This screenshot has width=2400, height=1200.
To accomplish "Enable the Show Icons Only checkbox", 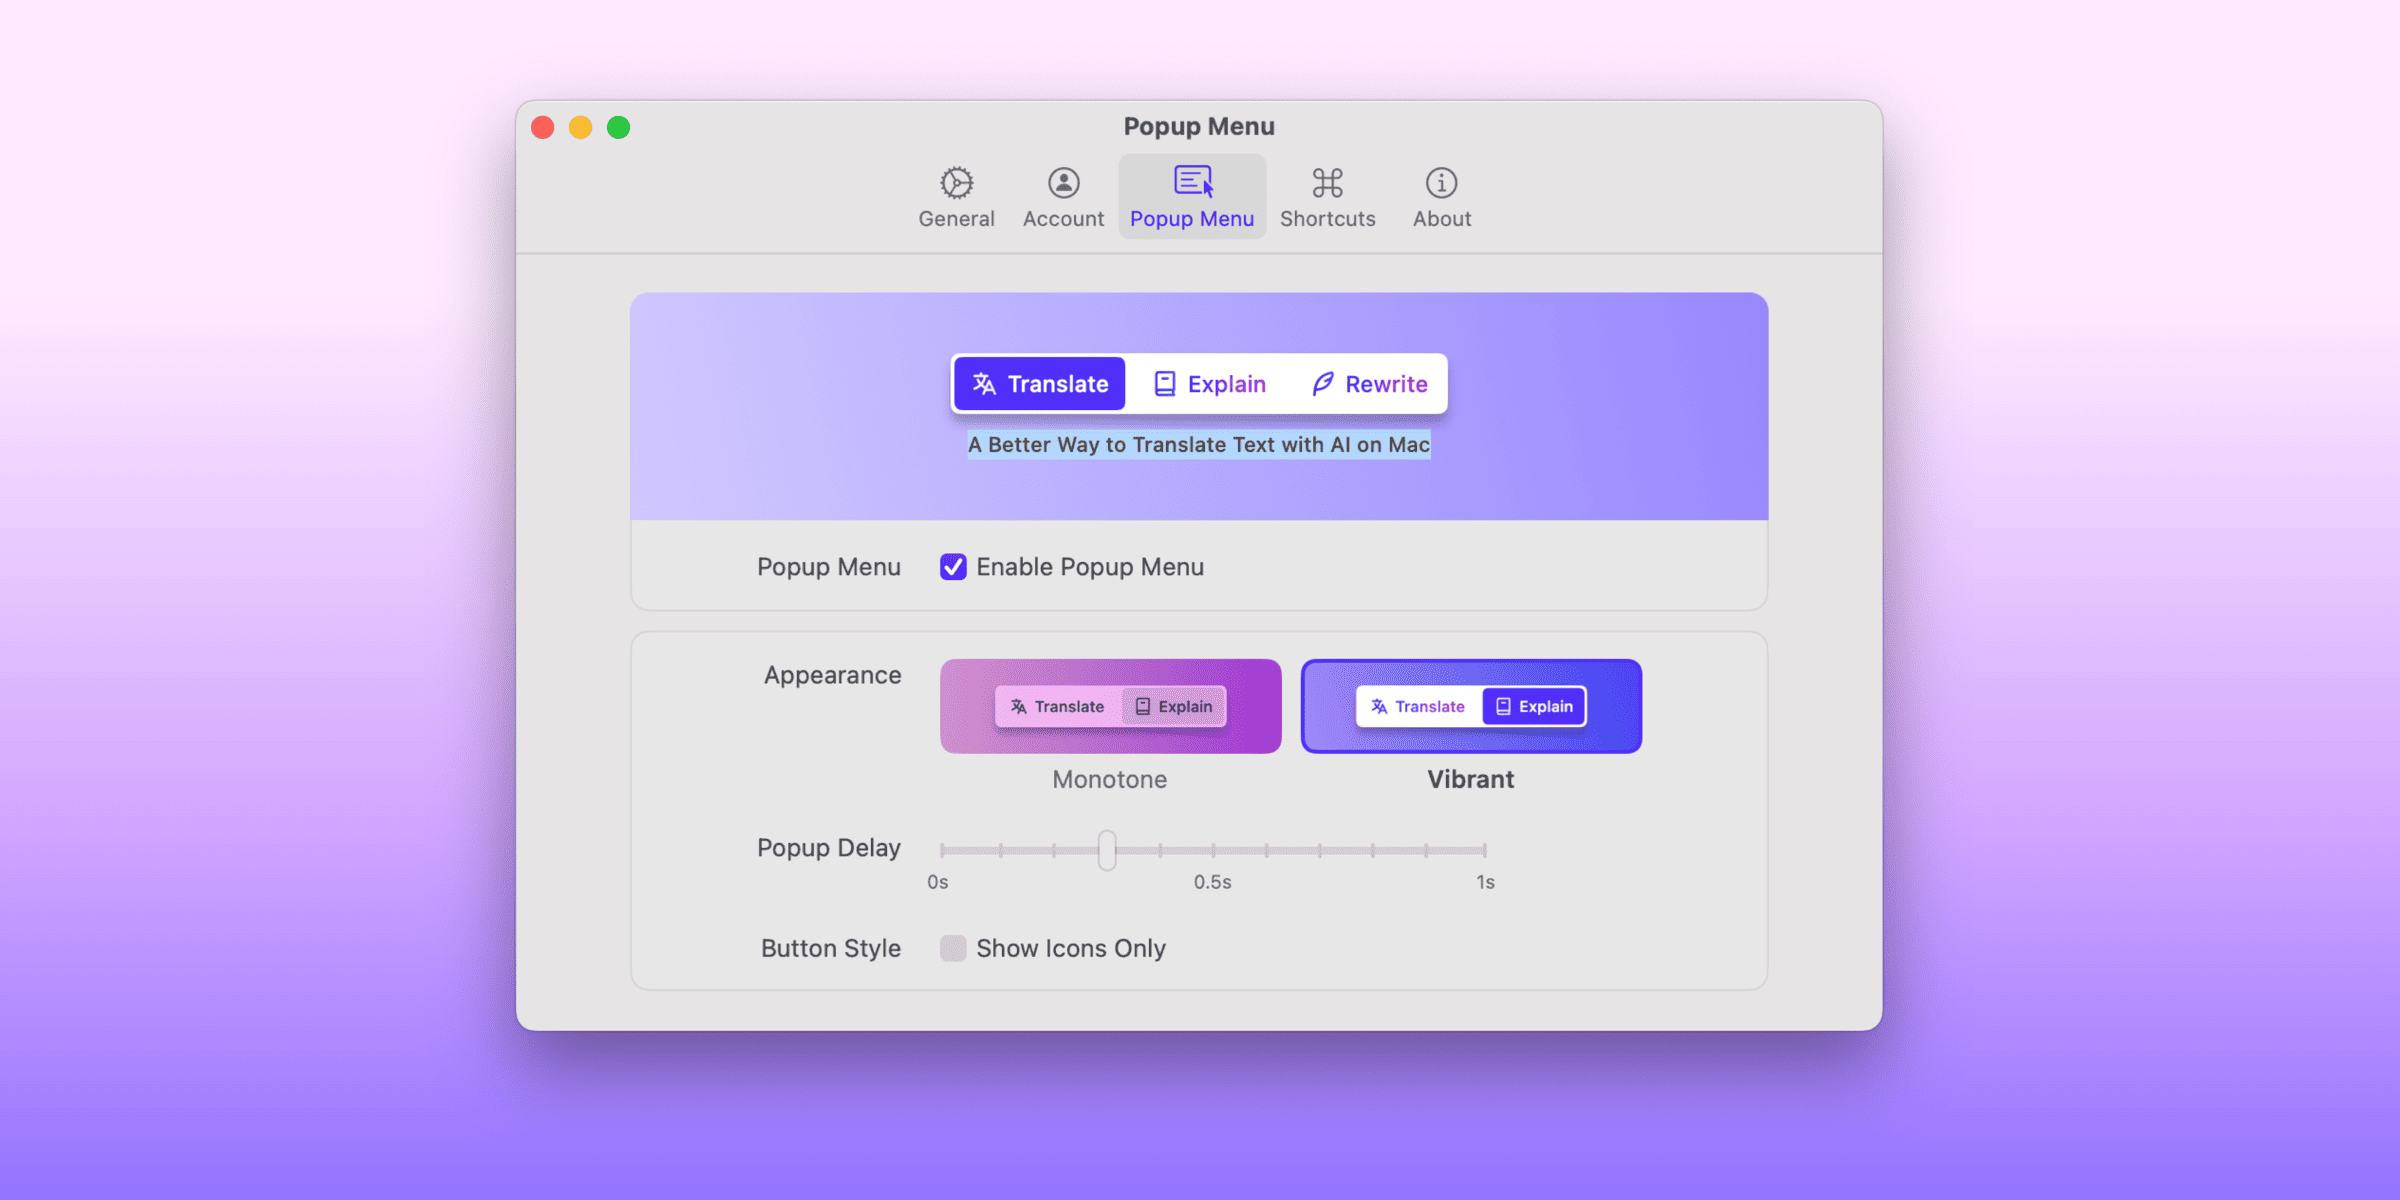I will [953, 948].
